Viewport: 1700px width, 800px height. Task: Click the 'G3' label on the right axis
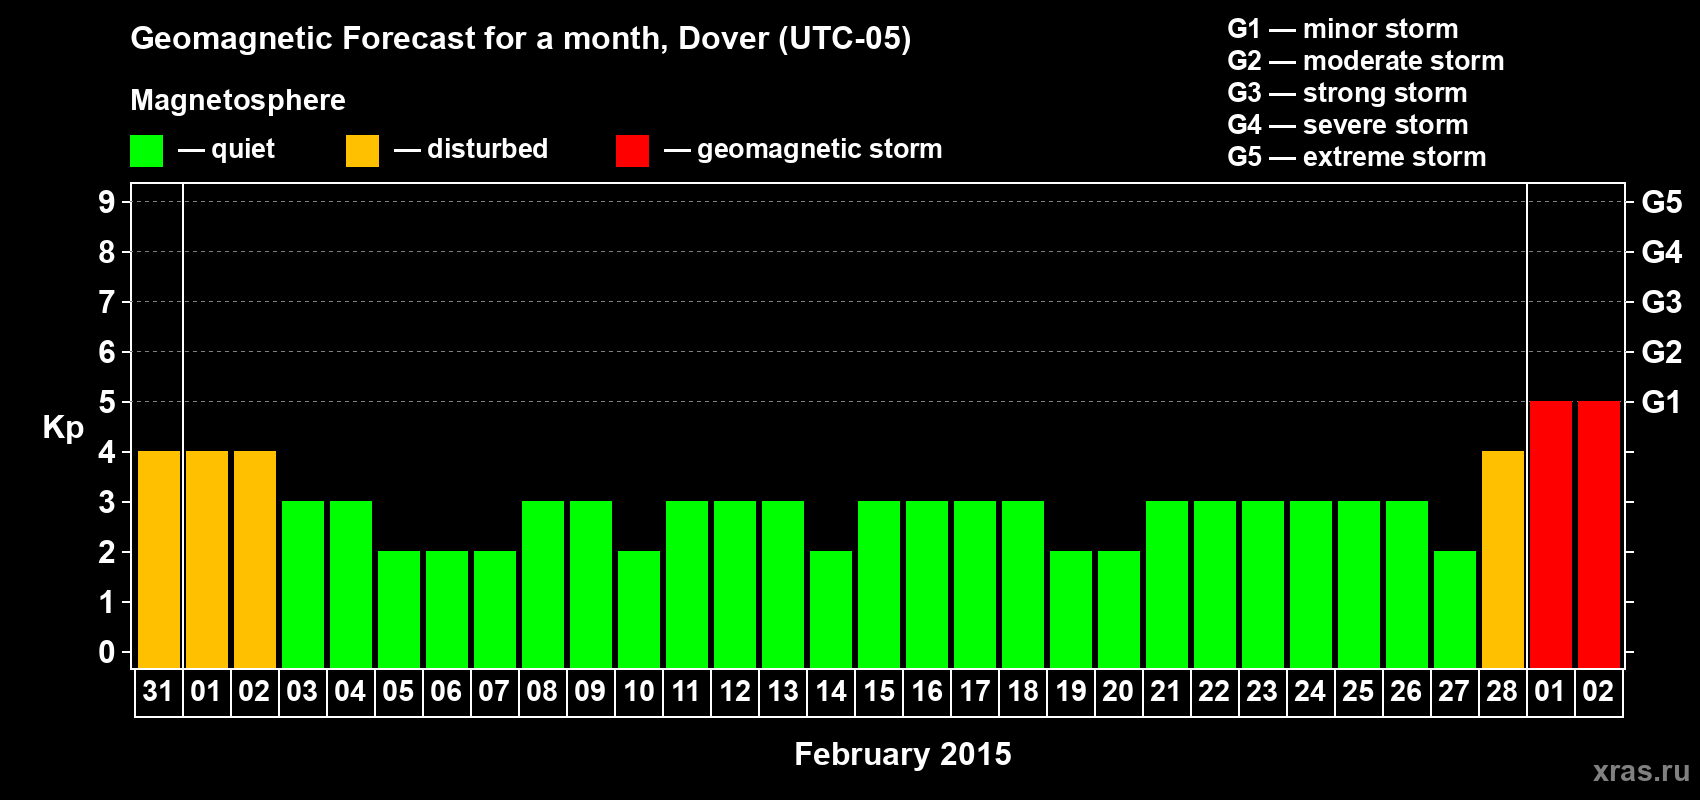pyautogui.click(x=1662, y=302)
